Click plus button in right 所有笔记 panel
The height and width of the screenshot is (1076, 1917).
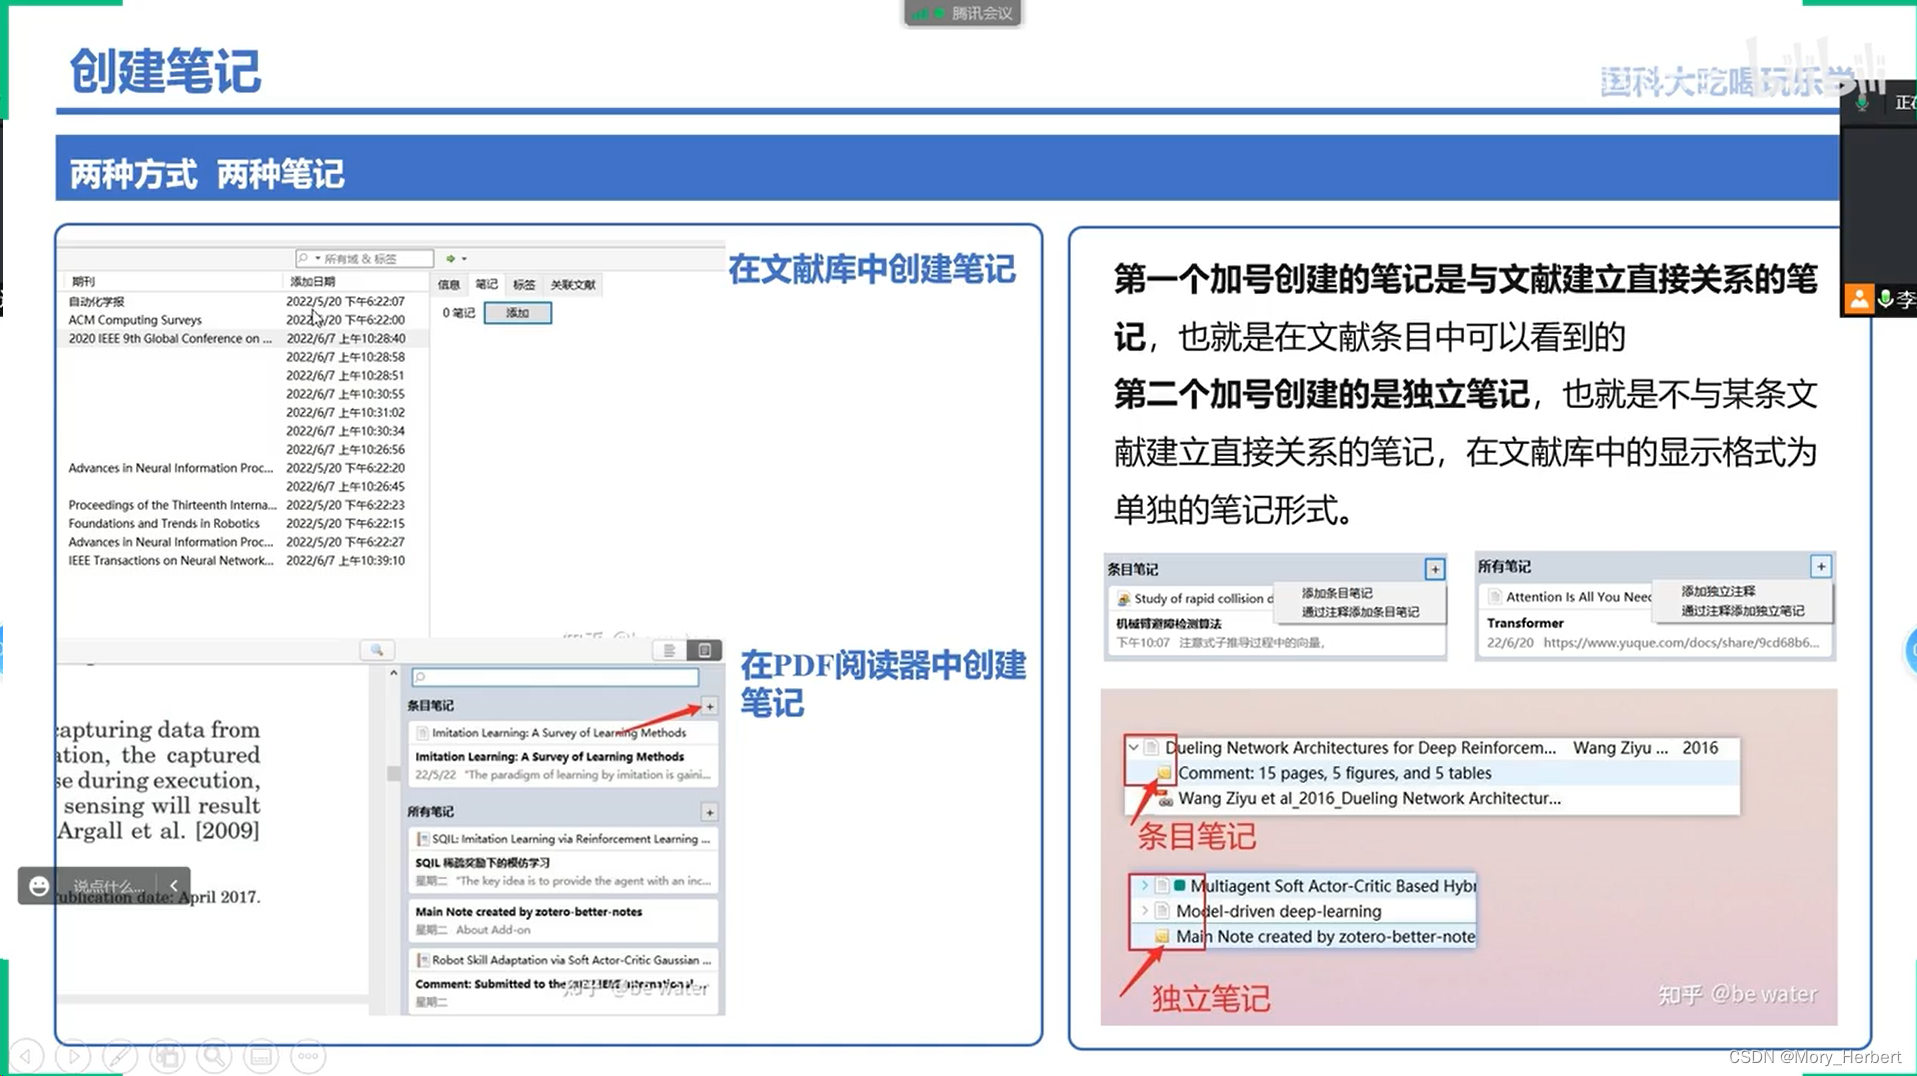pos(1820,567)
